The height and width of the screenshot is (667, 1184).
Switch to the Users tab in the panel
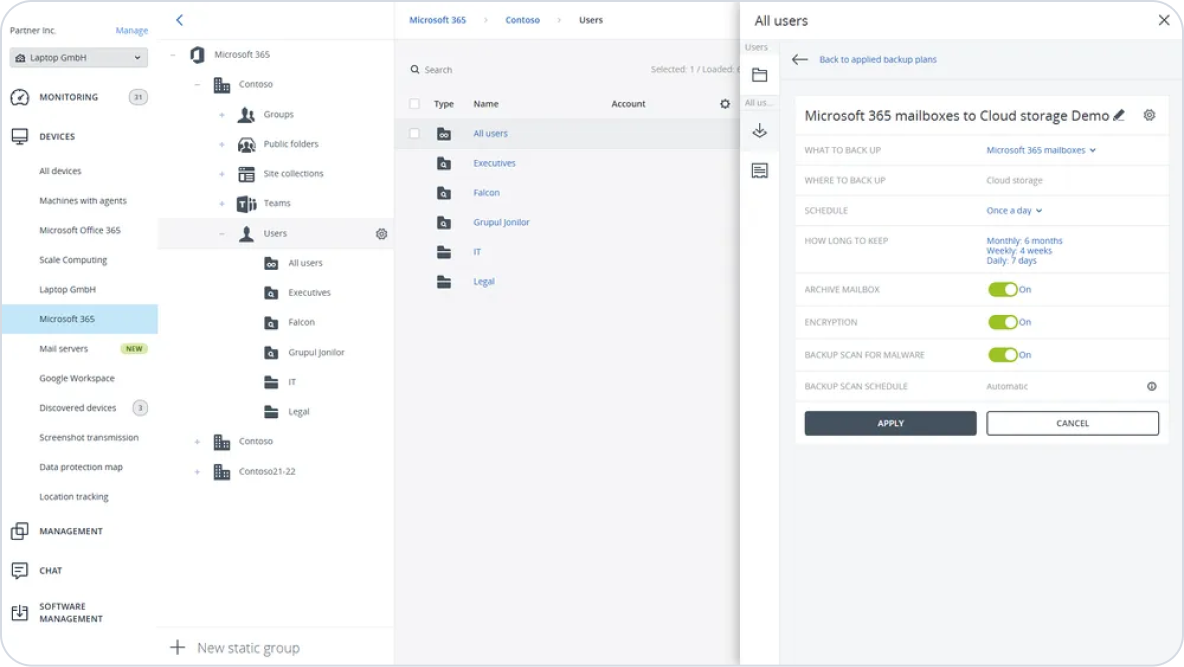[756, 46]
